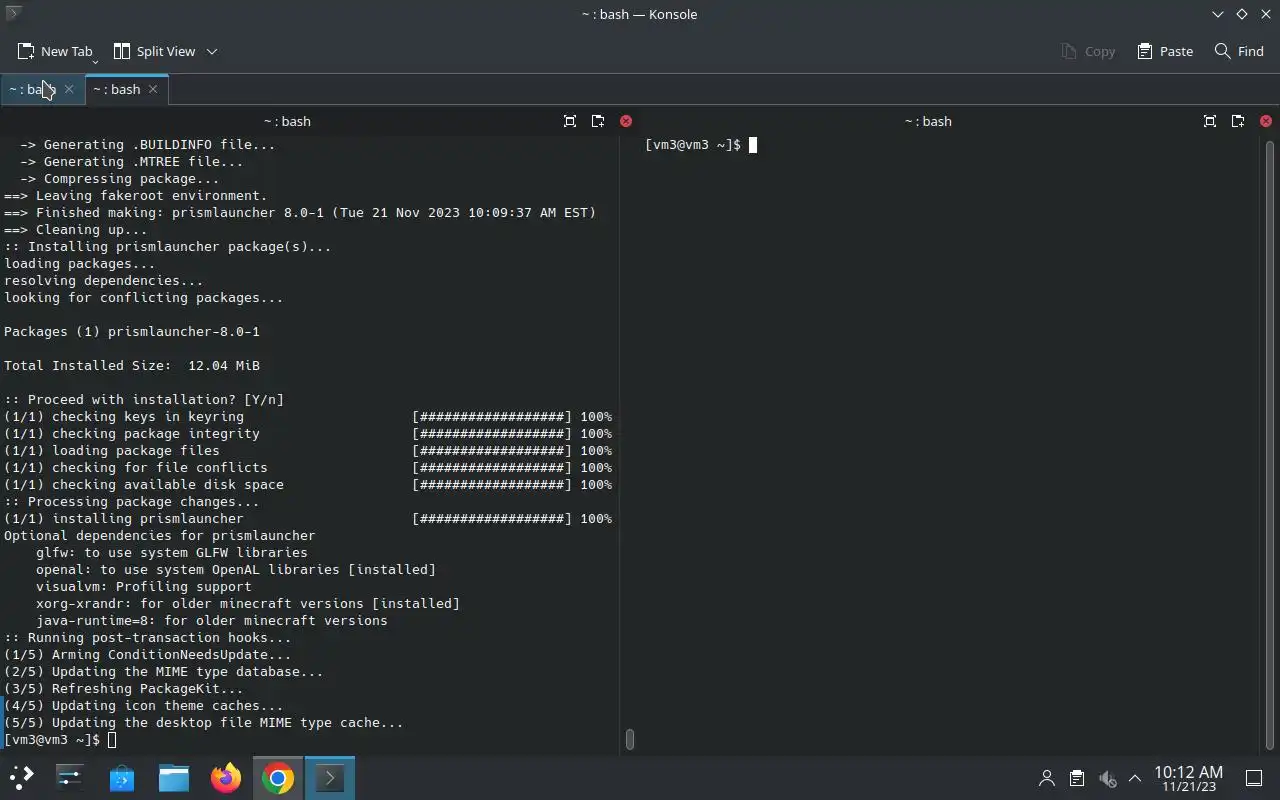Close the left terminal split pane
Image resolution: width=1280 pixels, height=800 pixels.
click(626, 121)
